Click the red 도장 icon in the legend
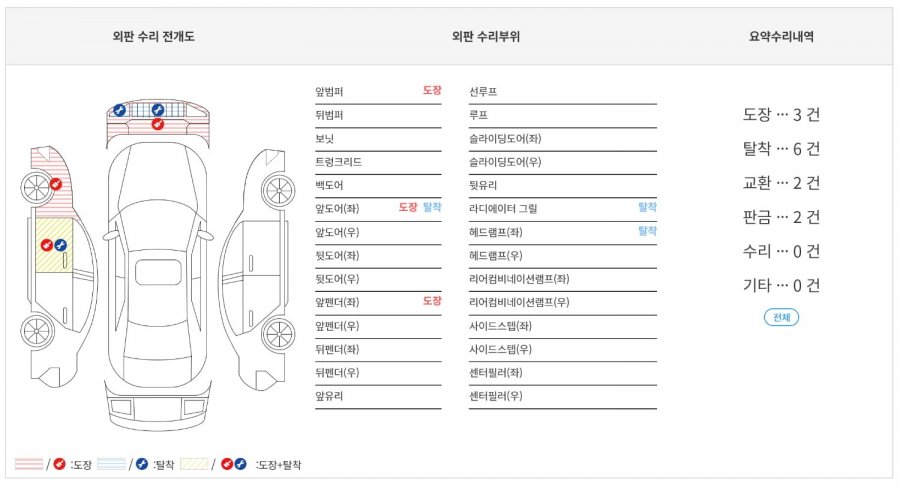Image resolution: width=900 pixels, height=488 pixels. pos(59,464)
